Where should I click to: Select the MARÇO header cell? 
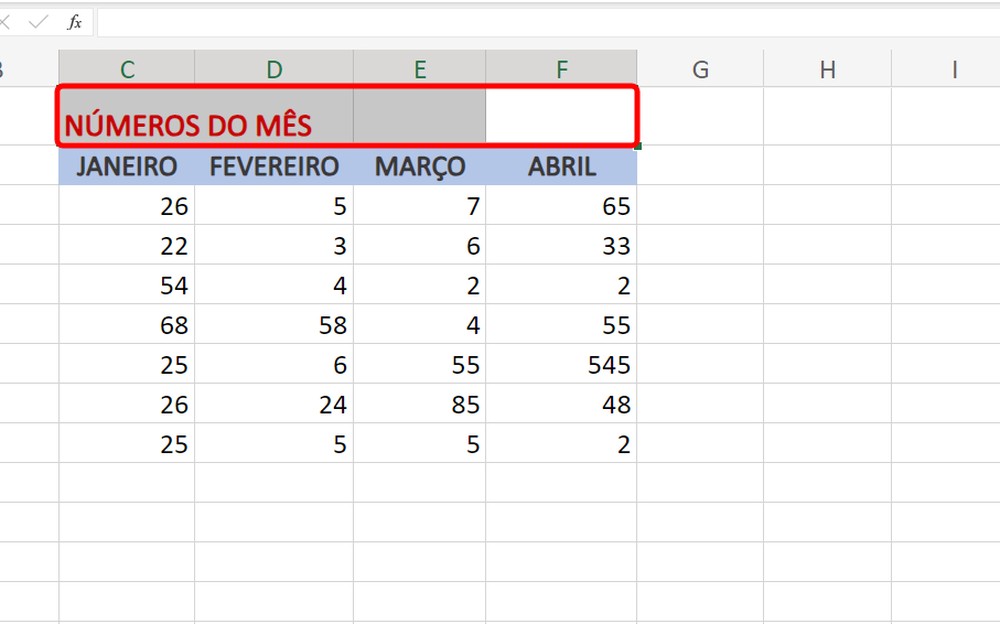420,166
